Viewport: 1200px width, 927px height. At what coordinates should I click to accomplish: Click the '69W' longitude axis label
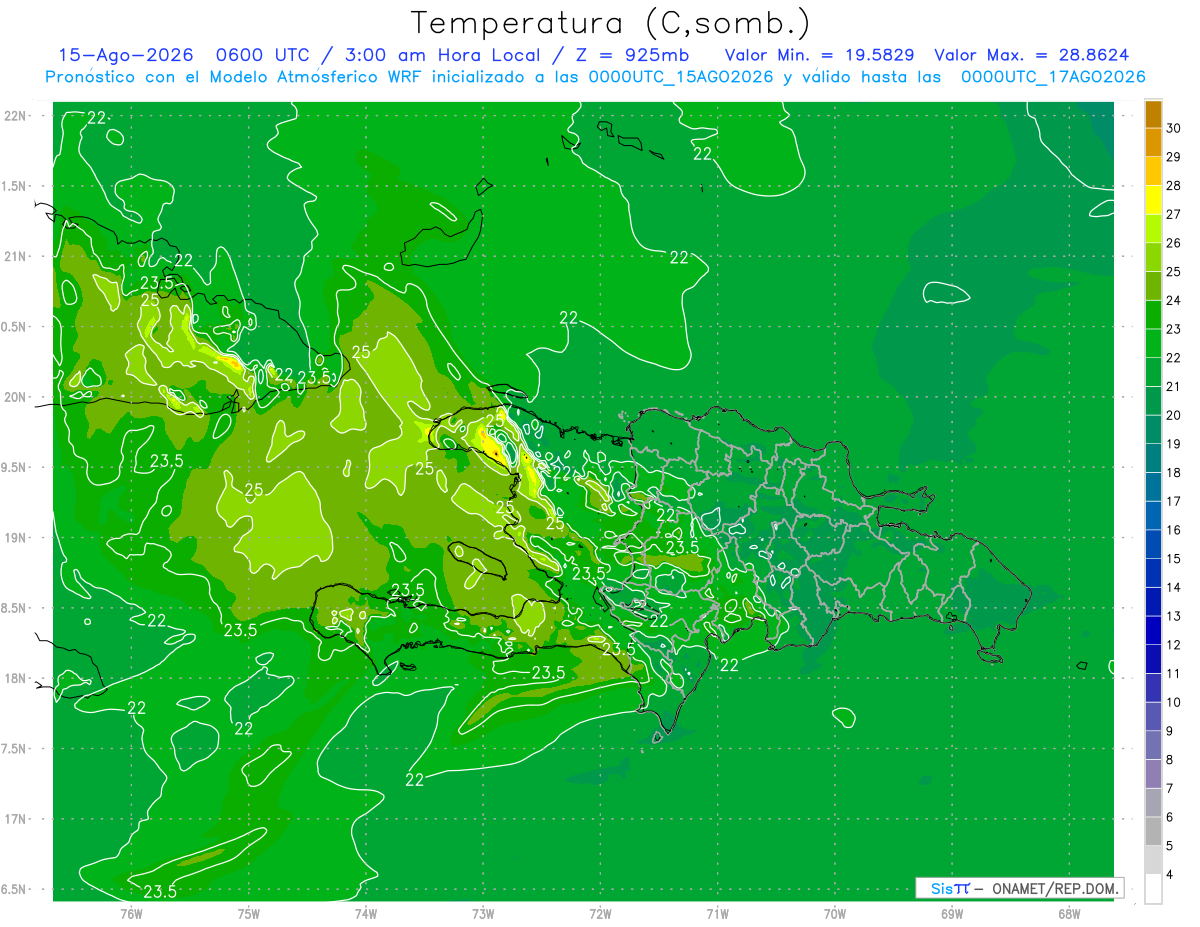tap(952, 913)
